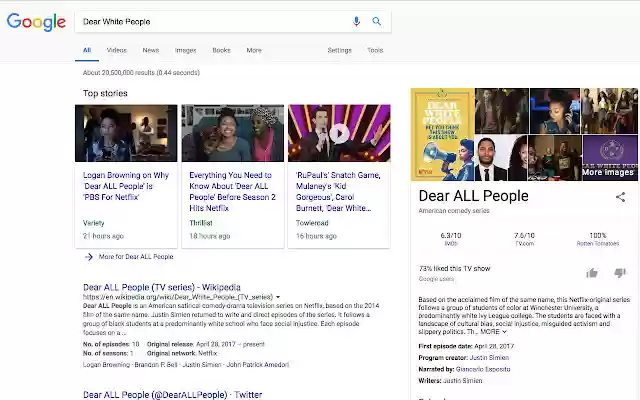Click the 'Top stories' heading
The image size is (640, 400).
point(105,93)
